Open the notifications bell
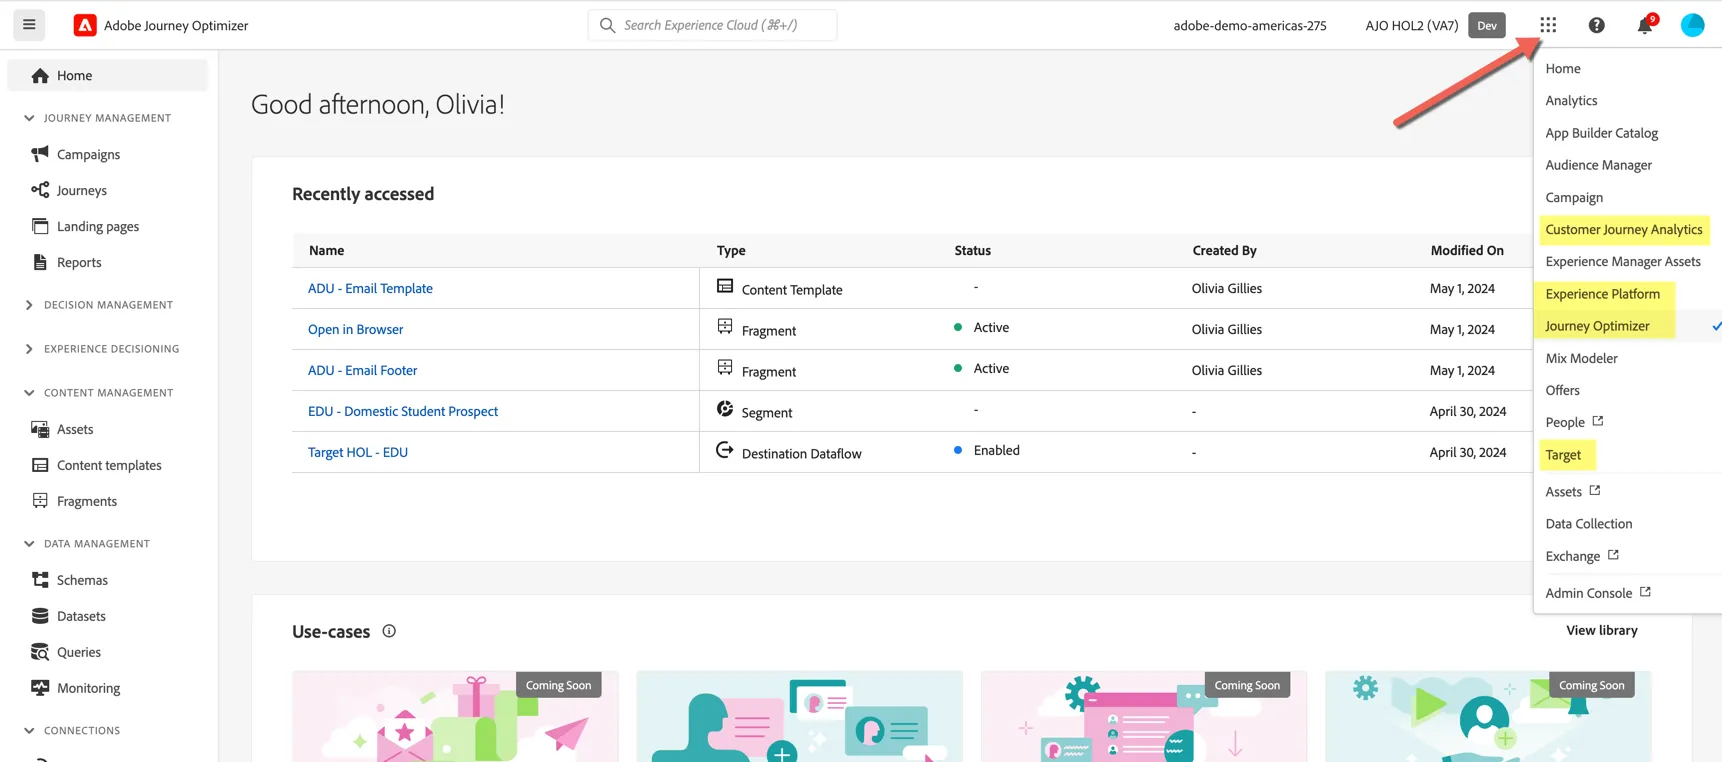Image resolution: width=1722 pixels, height=762 pixels. (1645, 25)
